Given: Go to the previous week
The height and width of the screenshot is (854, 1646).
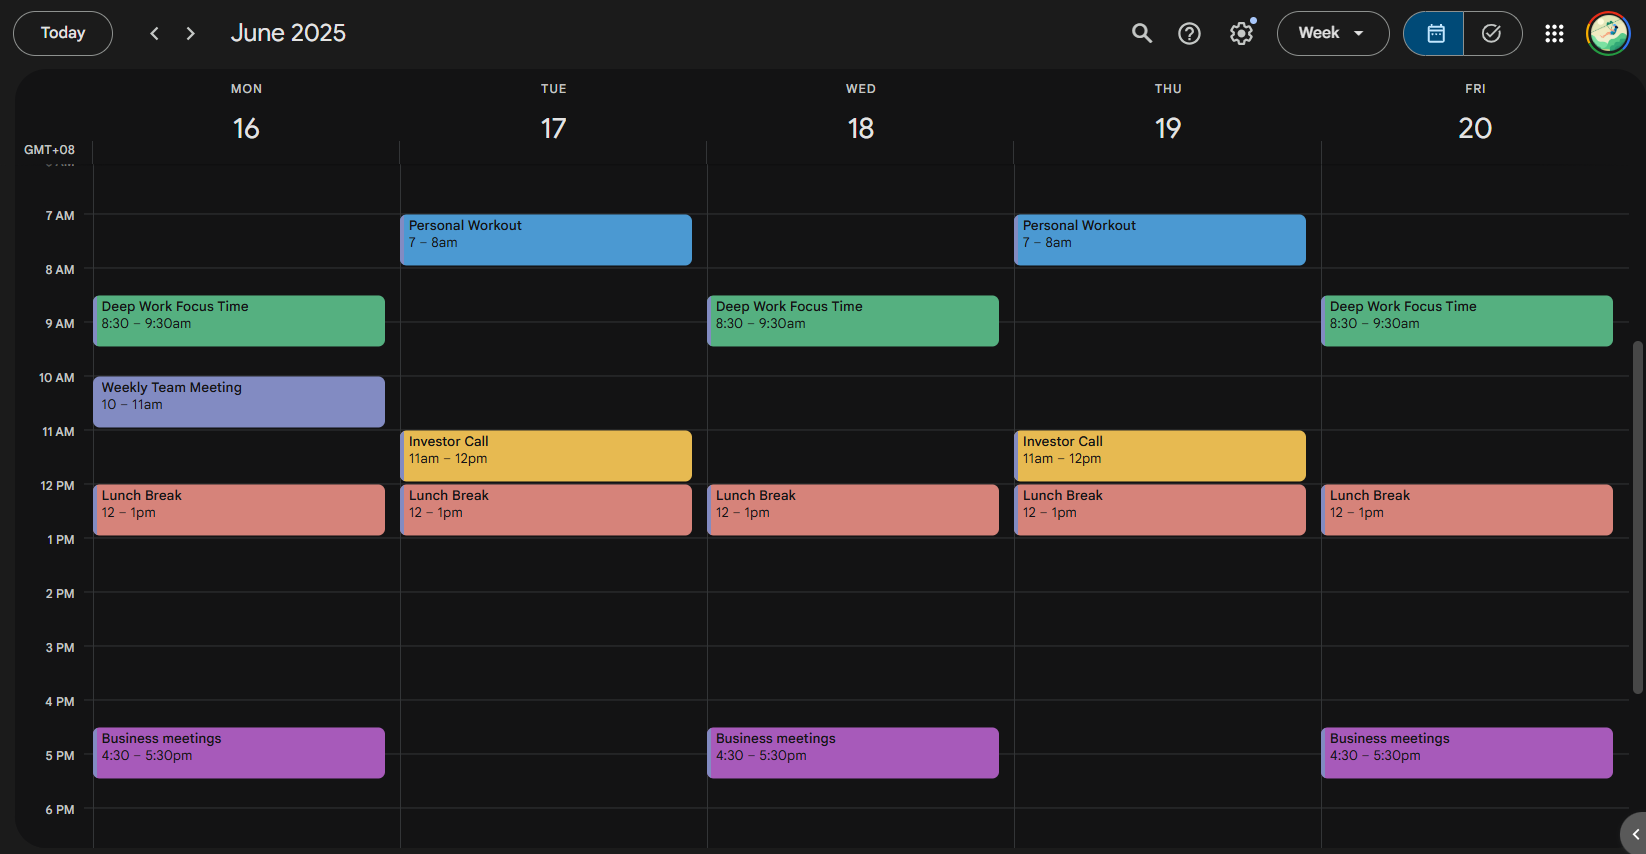Looking at the screenshot, I should pyautogui.click(x=154, y=33).
